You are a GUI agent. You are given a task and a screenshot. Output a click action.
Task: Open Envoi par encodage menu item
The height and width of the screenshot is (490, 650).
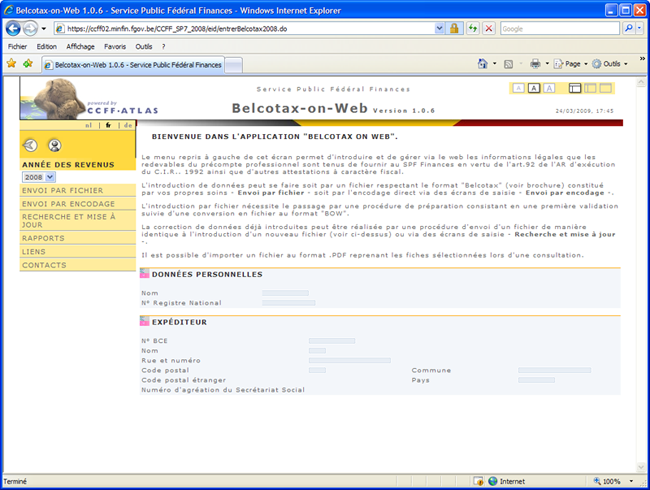(x=78, y=204)
